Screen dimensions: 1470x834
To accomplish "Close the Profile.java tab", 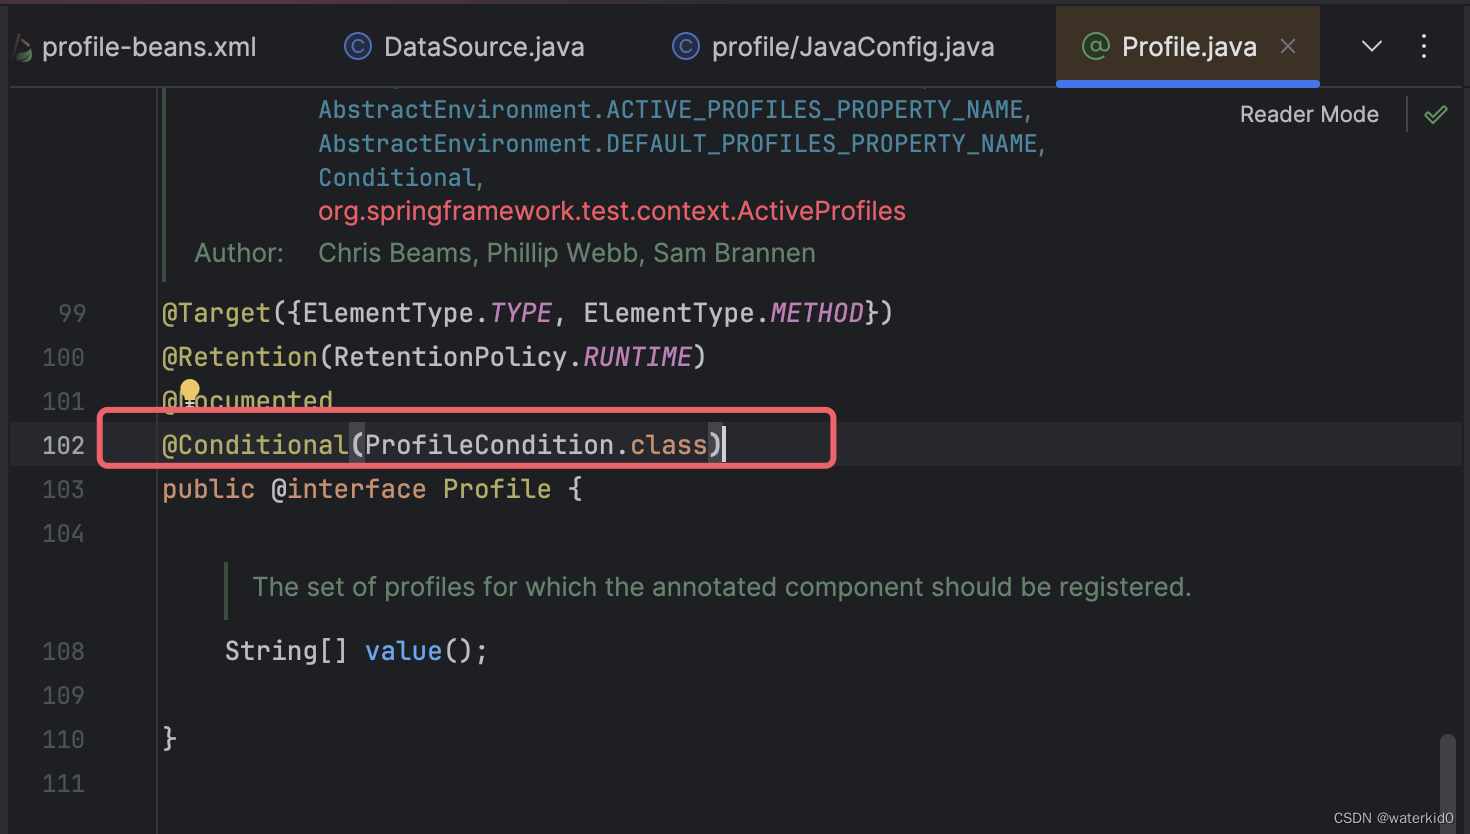I will click(x=1288, y=46).
